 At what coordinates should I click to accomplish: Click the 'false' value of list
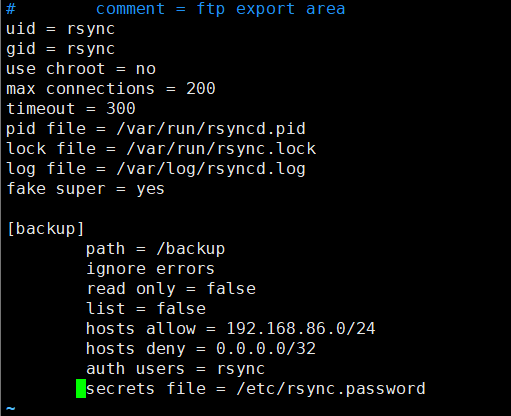tap(181, 308)
